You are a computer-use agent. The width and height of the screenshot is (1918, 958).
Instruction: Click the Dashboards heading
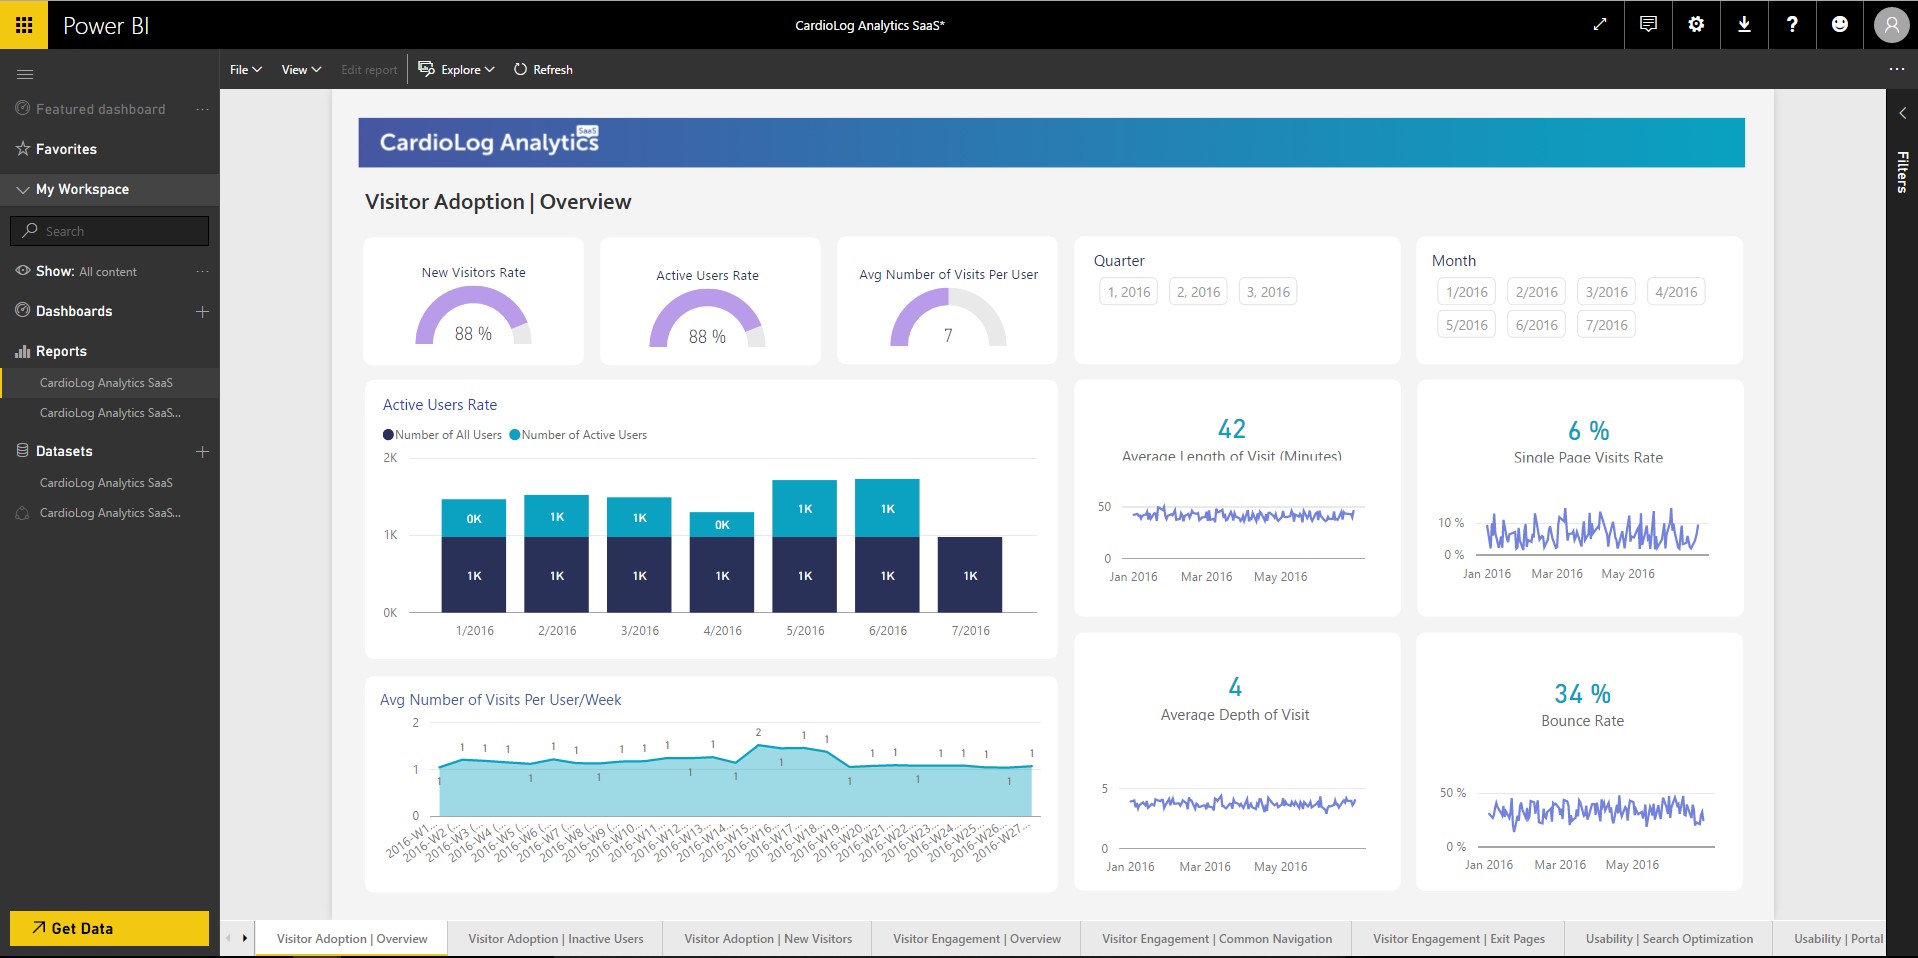tap(64, 311)
